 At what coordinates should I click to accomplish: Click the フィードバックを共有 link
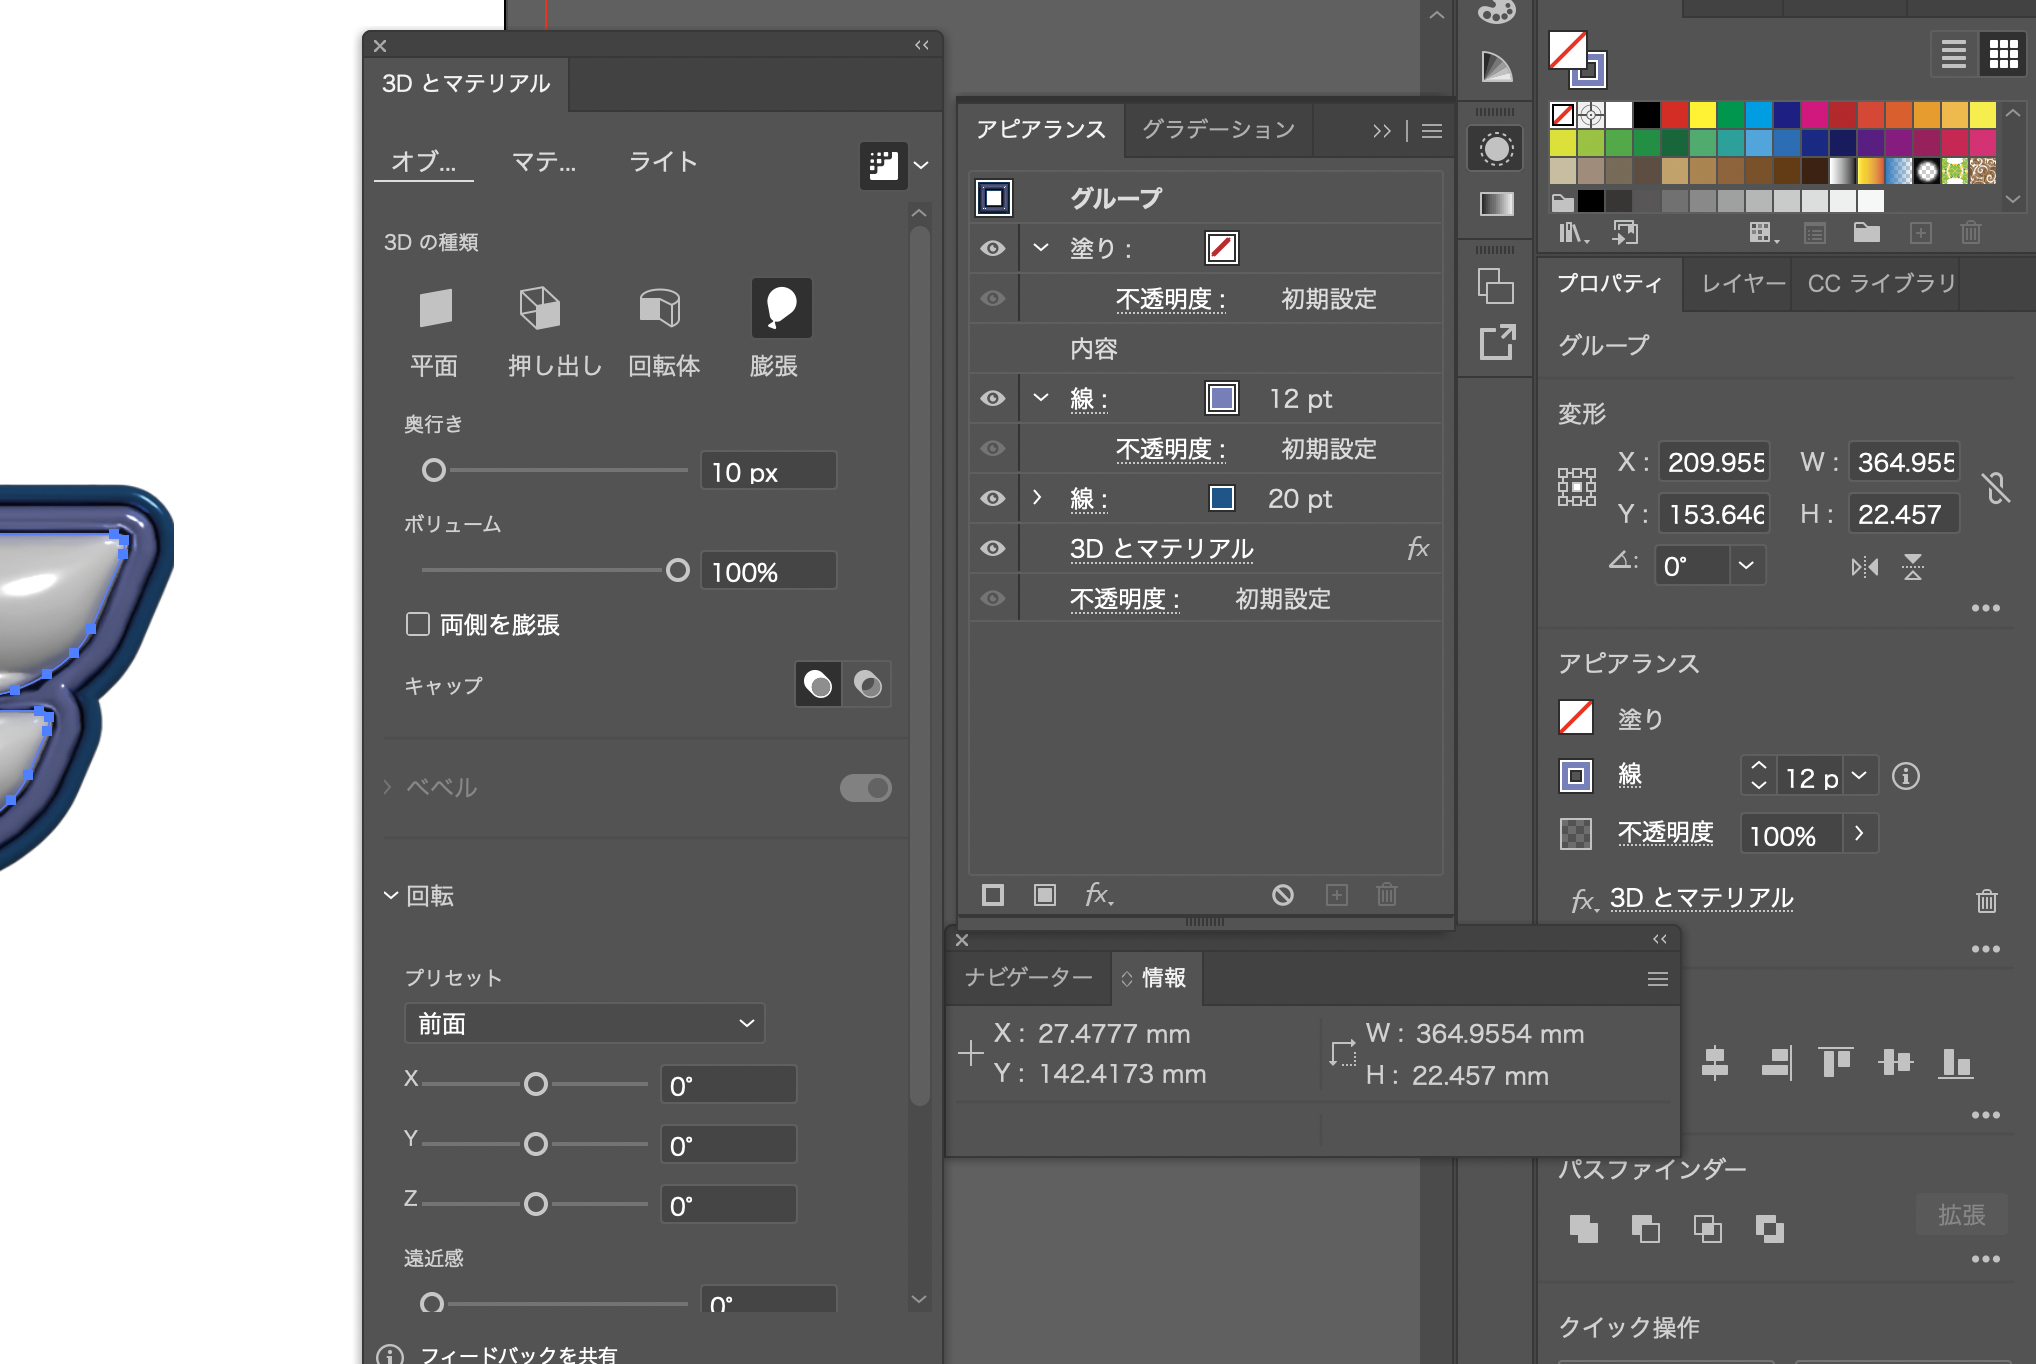(520, 1353)
